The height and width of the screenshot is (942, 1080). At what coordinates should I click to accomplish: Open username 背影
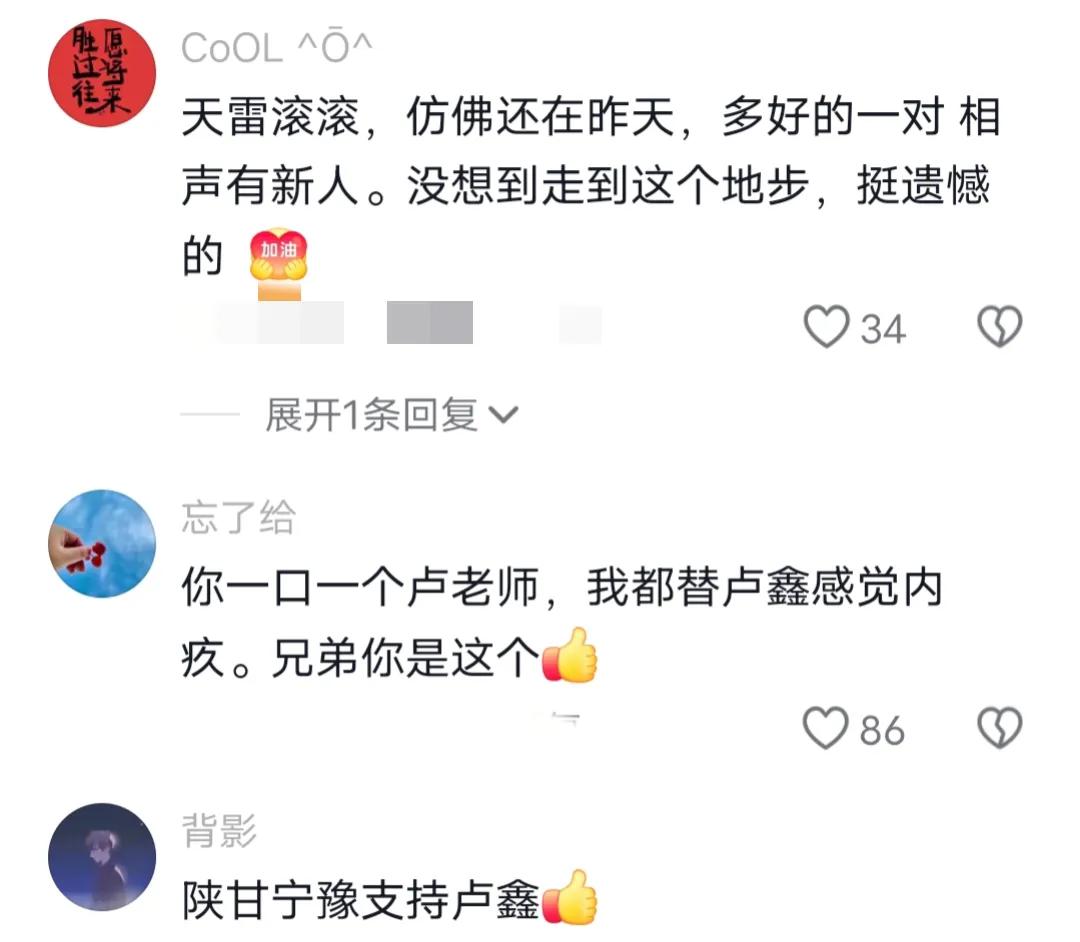point(219,830)
